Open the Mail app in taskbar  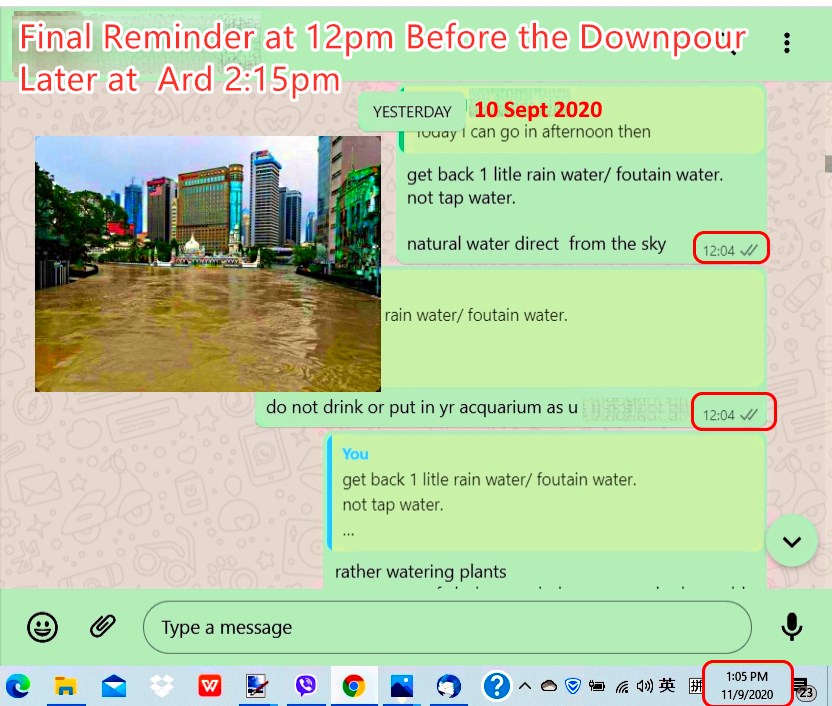pos(114,686)
